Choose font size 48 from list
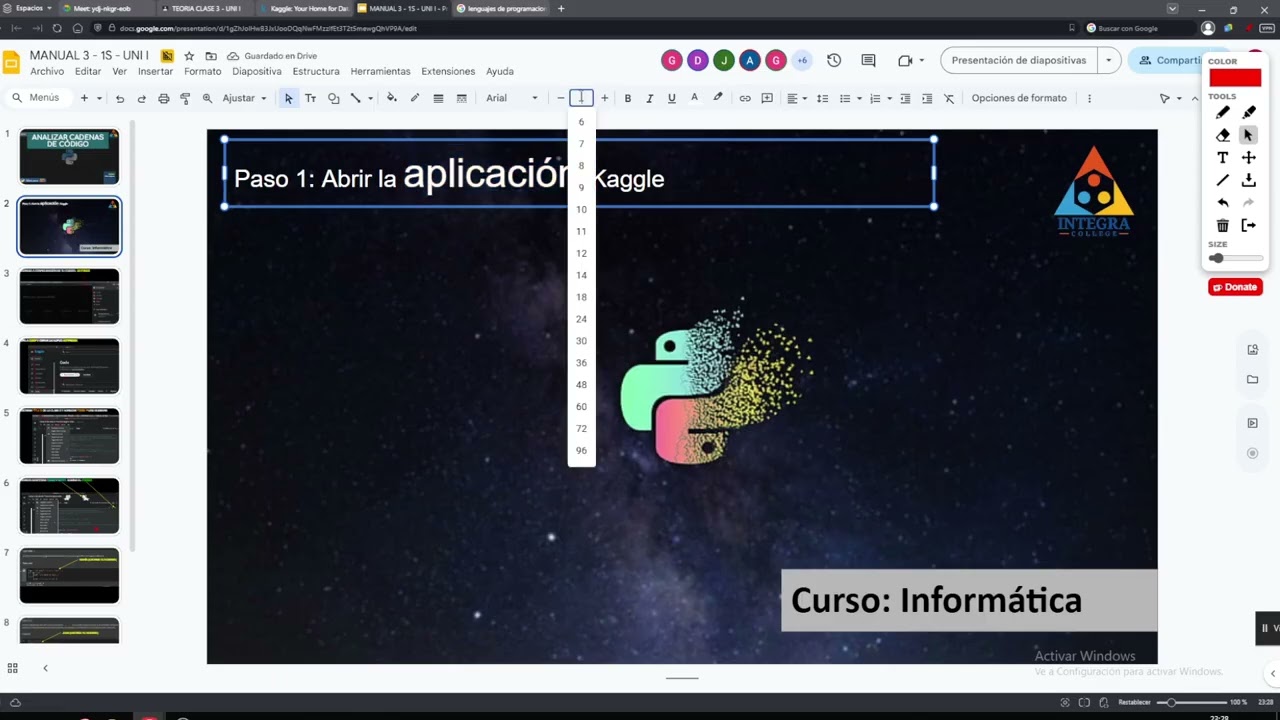Image resolution: width=1280 pixels, height=720 pixels. click(x=581, y=385)
